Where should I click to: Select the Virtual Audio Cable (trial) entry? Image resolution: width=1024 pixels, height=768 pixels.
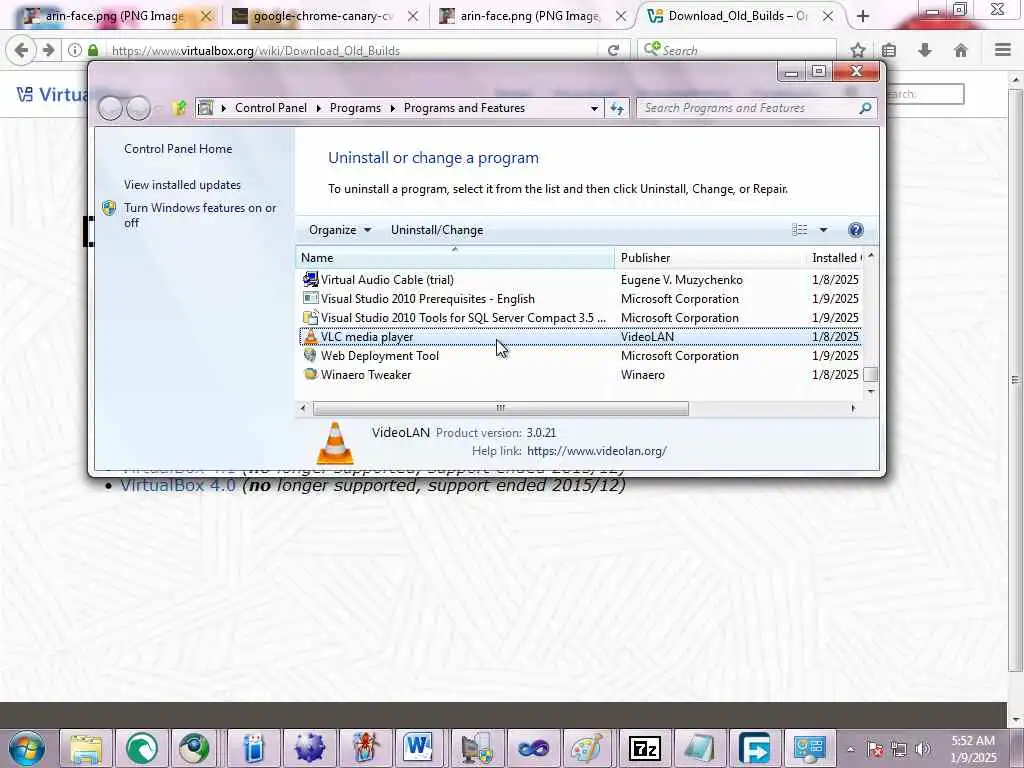(x=580, y=280)
